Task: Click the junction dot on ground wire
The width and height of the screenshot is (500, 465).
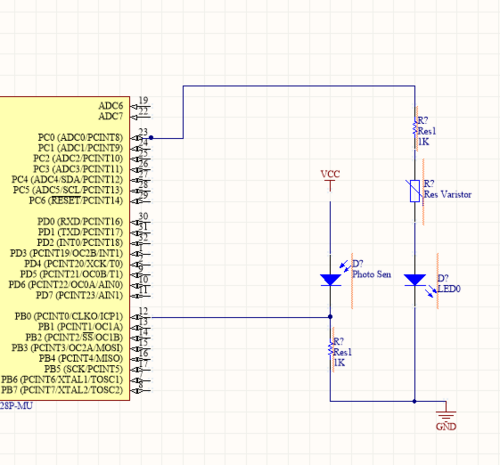Action: [x=415, y=401]
